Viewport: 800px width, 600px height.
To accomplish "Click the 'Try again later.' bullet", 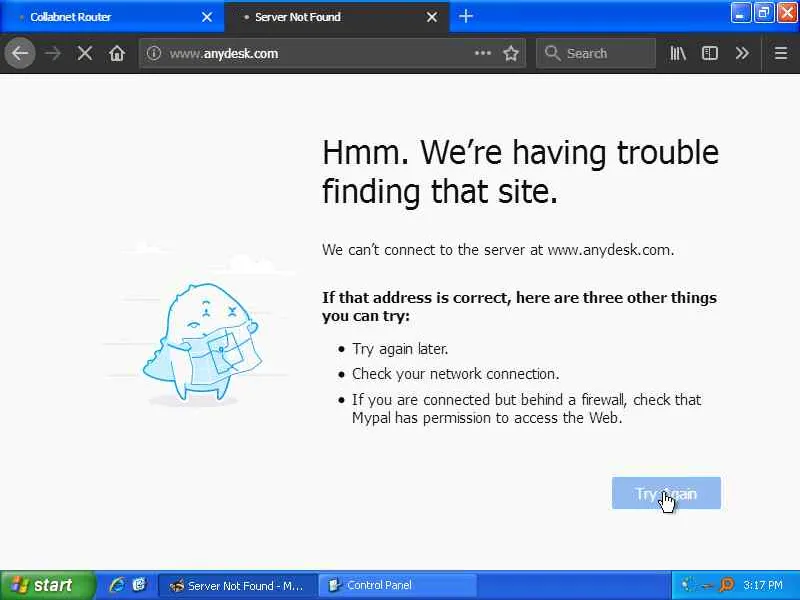I will pos(400,349).
